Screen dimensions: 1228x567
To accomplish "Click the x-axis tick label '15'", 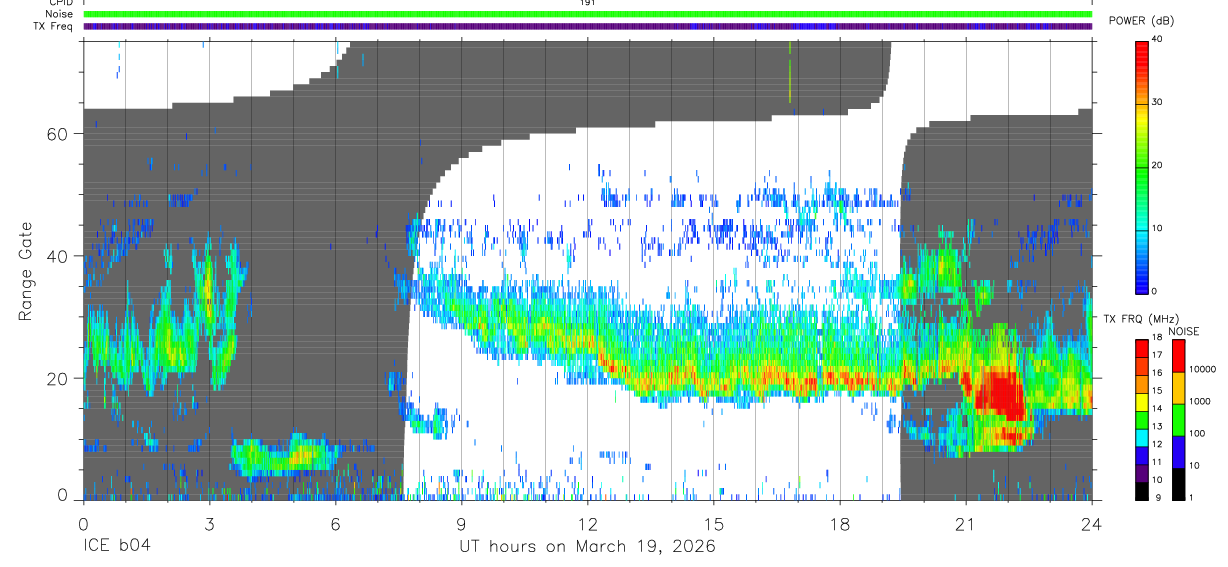I will click(713, 523).
